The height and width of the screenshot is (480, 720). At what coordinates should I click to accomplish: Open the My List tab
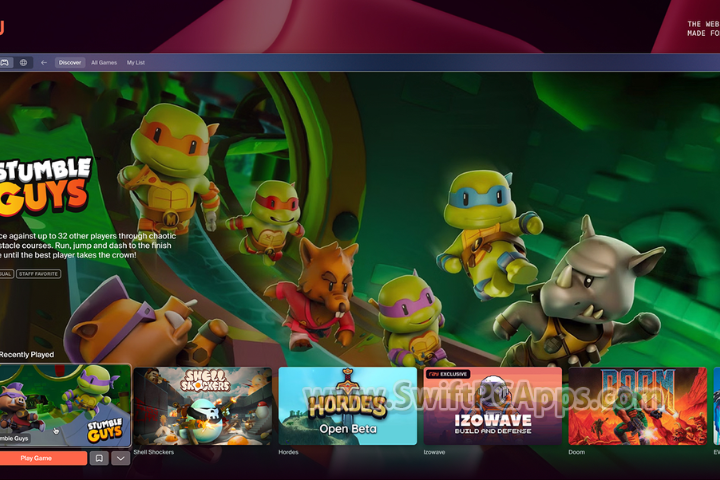pos(135,62)
